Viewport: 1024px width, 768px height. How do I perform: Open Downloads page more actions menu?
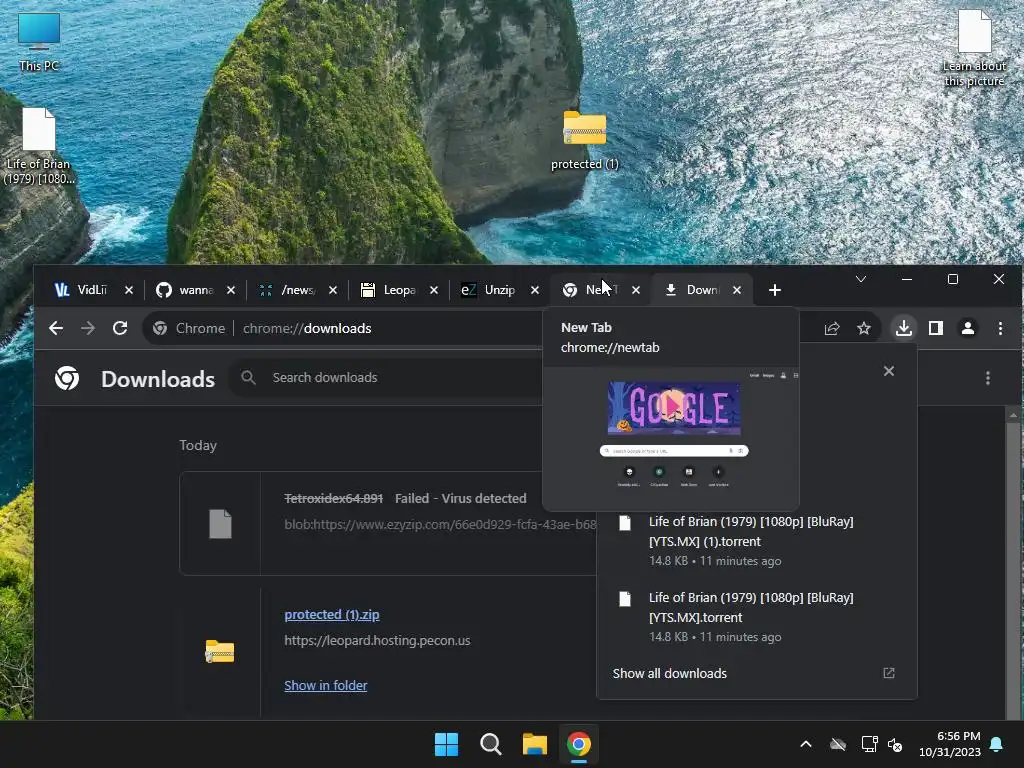987,377
